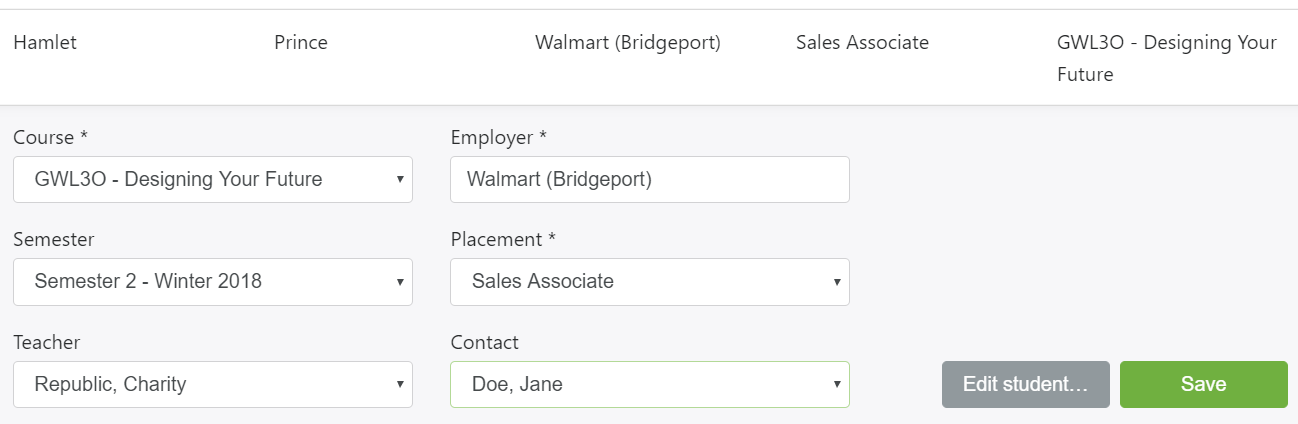Expand the Semester dropdown
This screenshot has width=1298, height=424.
[x=212, y=282]
